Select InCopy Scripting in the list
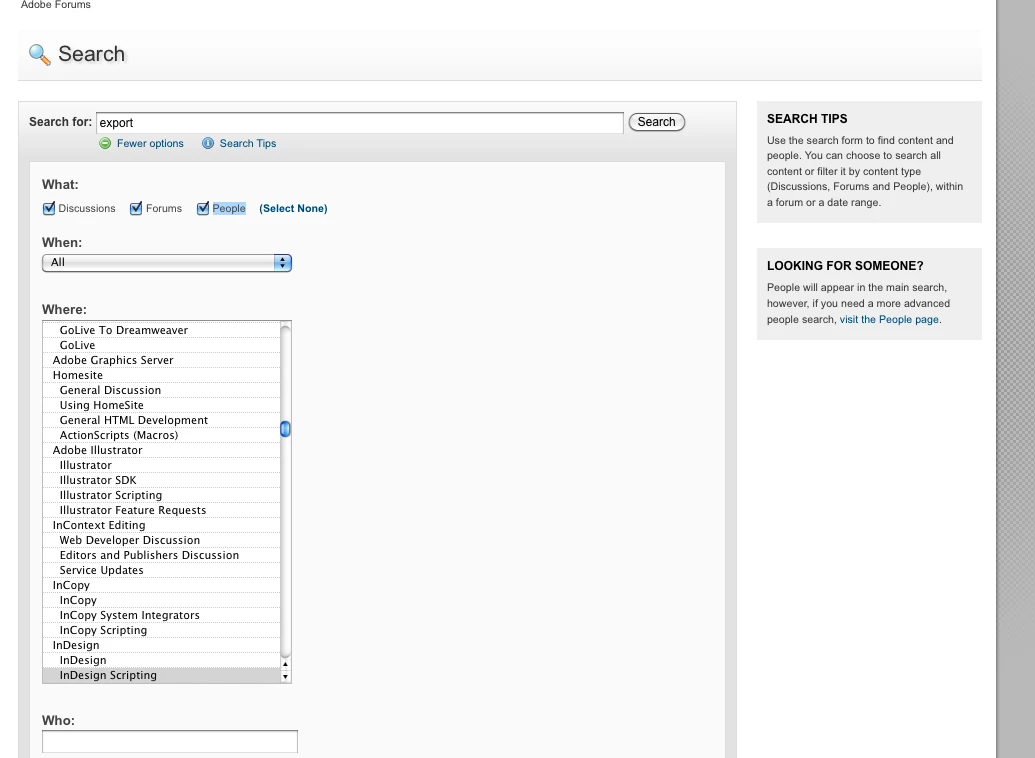The width and height of the screenshot is (1035, 758). click(x=162, y=631)
